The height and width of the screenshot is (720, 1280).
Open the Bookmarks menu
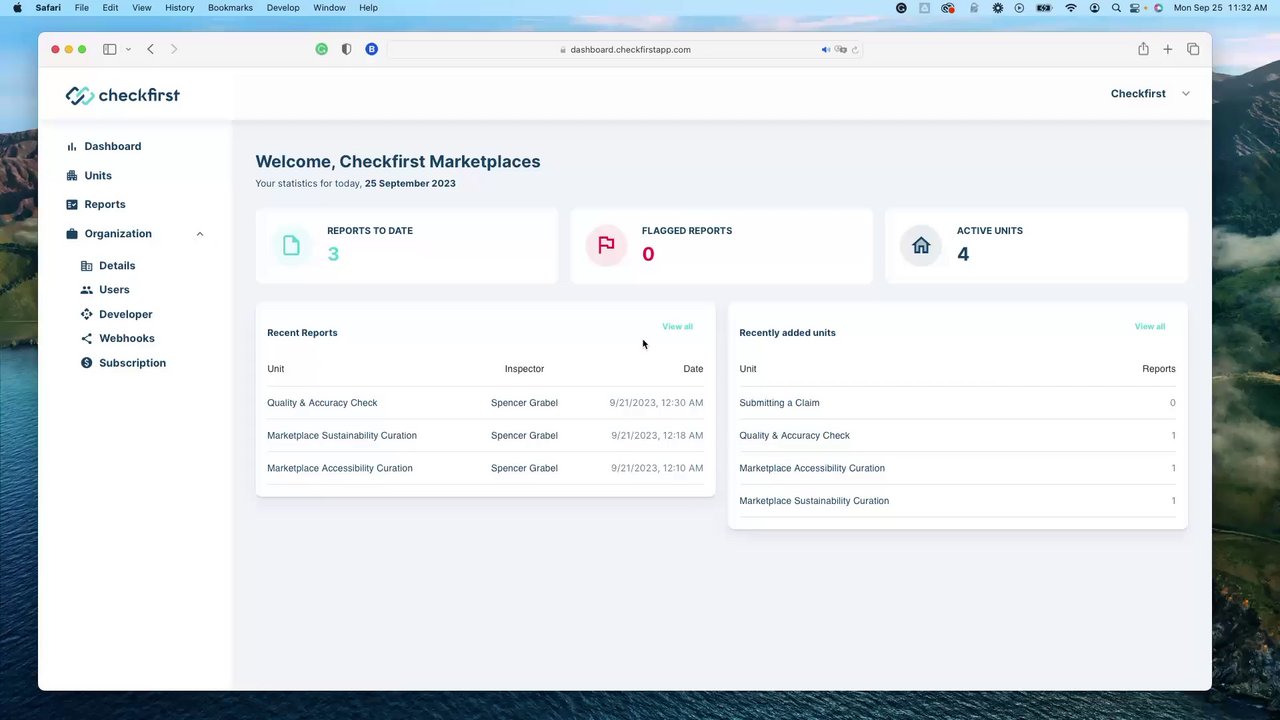[x=230, y=8]
